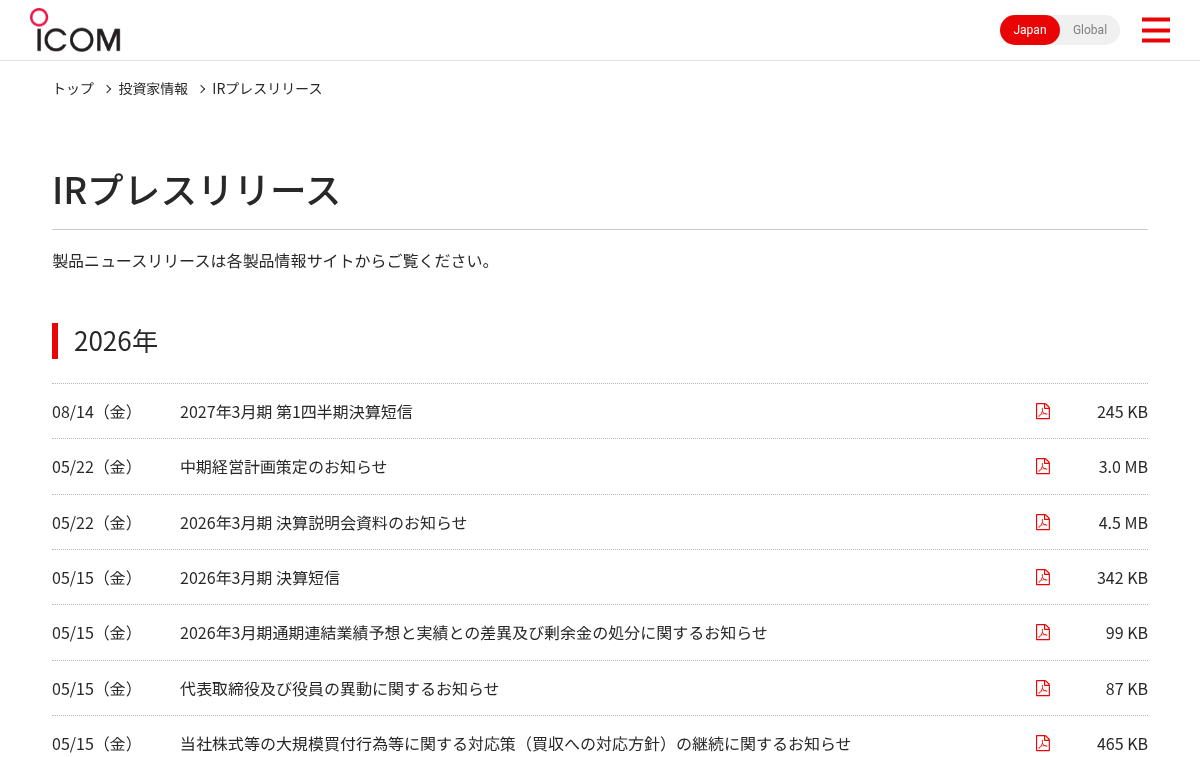Open PDF icon for 中期経営計画策定のお知らせ
The image size is (1200, 757).
pyautogui.click(x=1043, y=466)
